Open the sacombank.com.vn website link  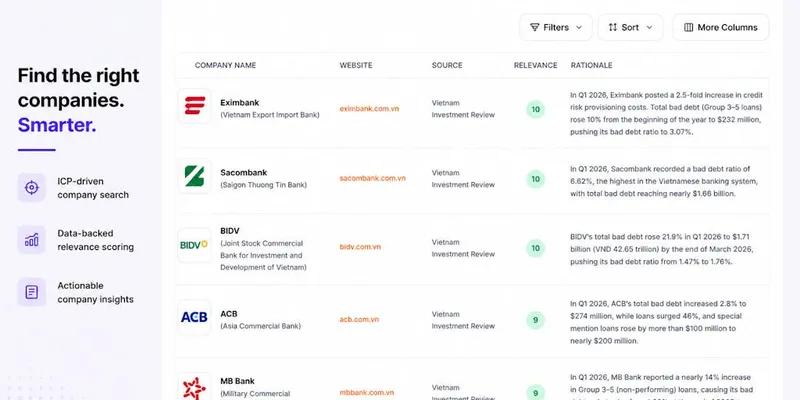(372, 178)
